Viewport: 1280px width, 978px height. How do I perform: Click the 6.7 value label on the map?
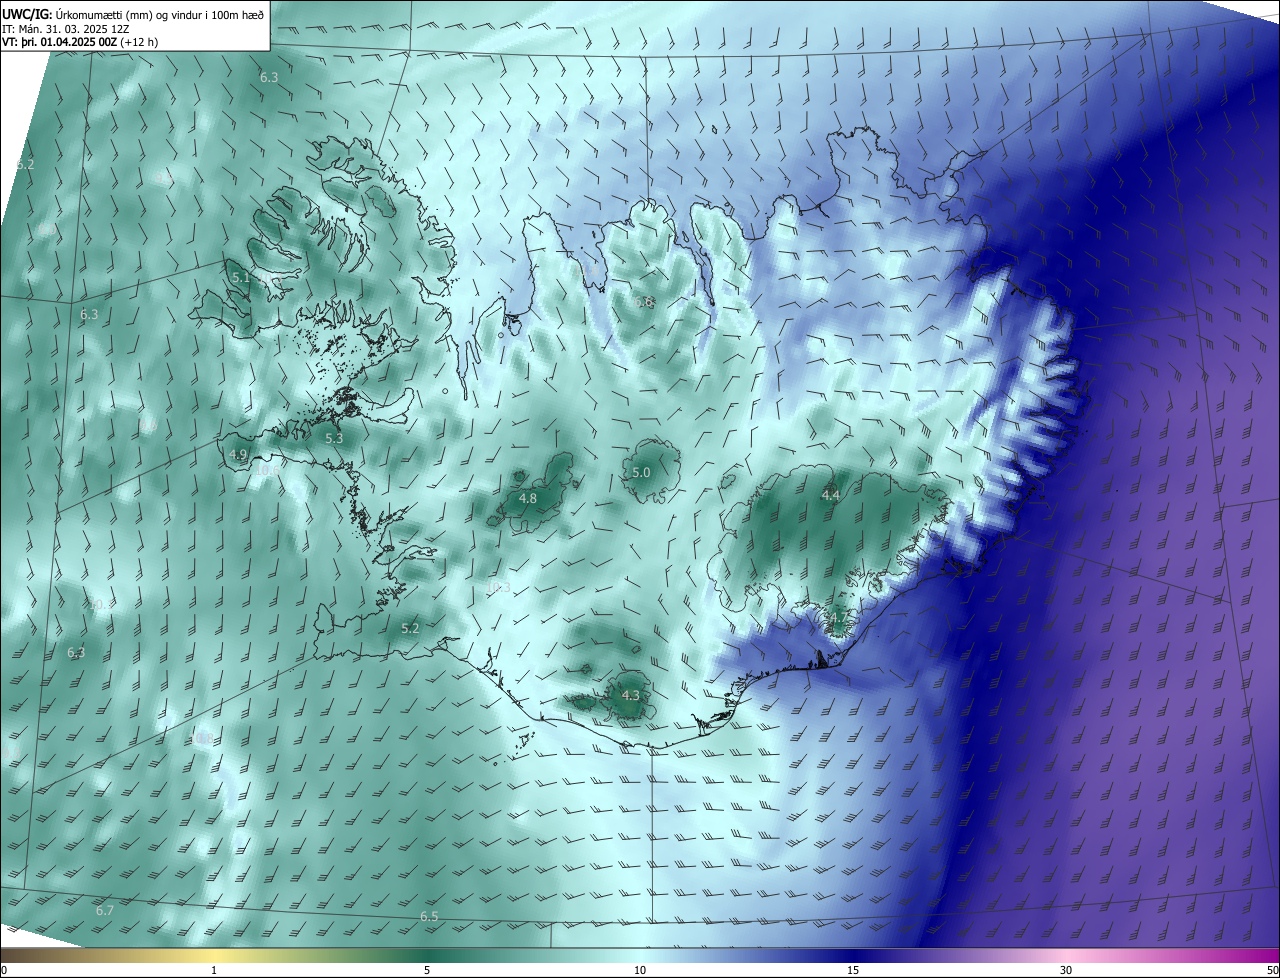pos(105,910)
